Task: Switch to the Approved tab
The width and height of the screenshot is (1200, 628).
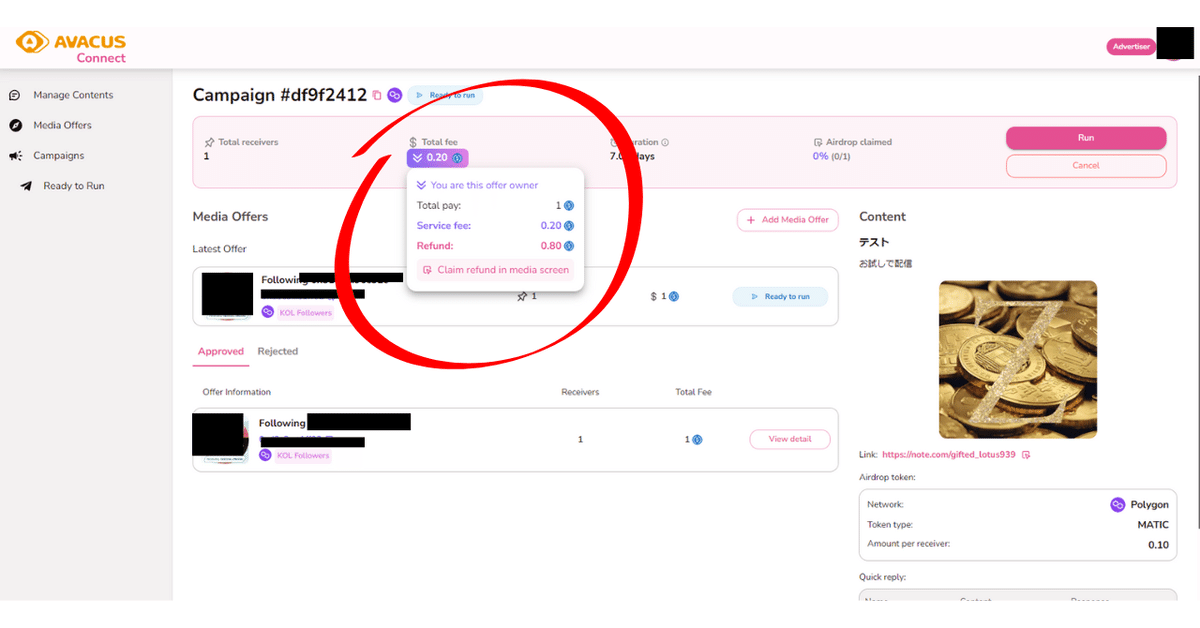Action: pos(221,352)
